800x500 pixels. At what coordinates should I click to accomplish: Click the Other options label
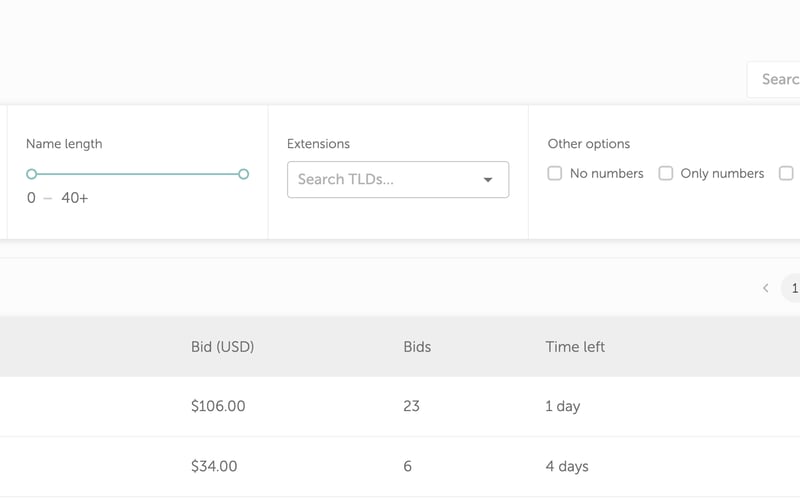click(589, 144)
